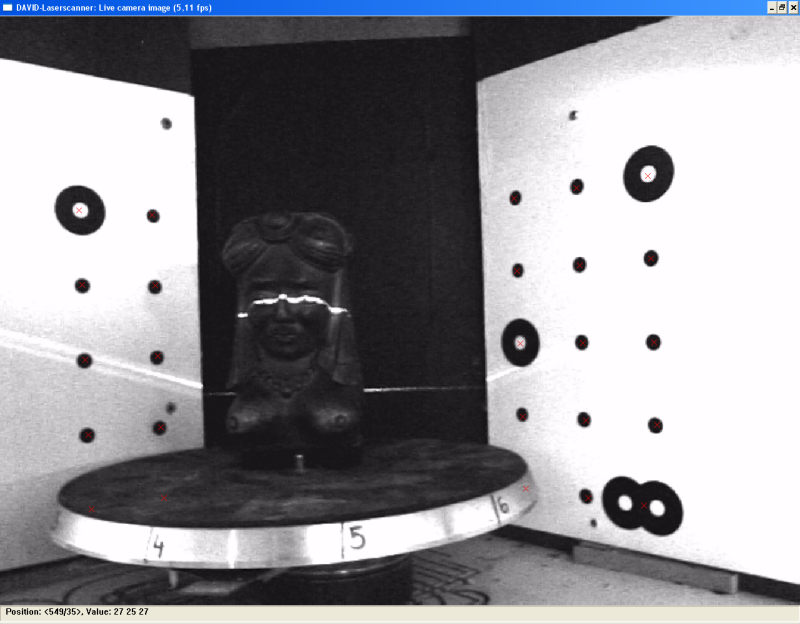Click the double-ring marker at bottom right
This screenshot has height=624, width=800.
(x=642, y=505)
